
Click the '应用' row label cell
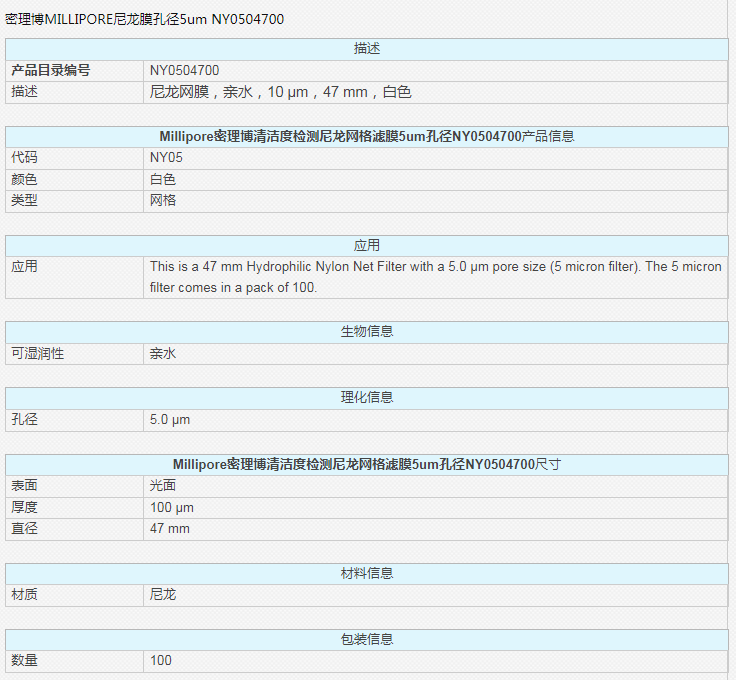click(x=74, y=277)
